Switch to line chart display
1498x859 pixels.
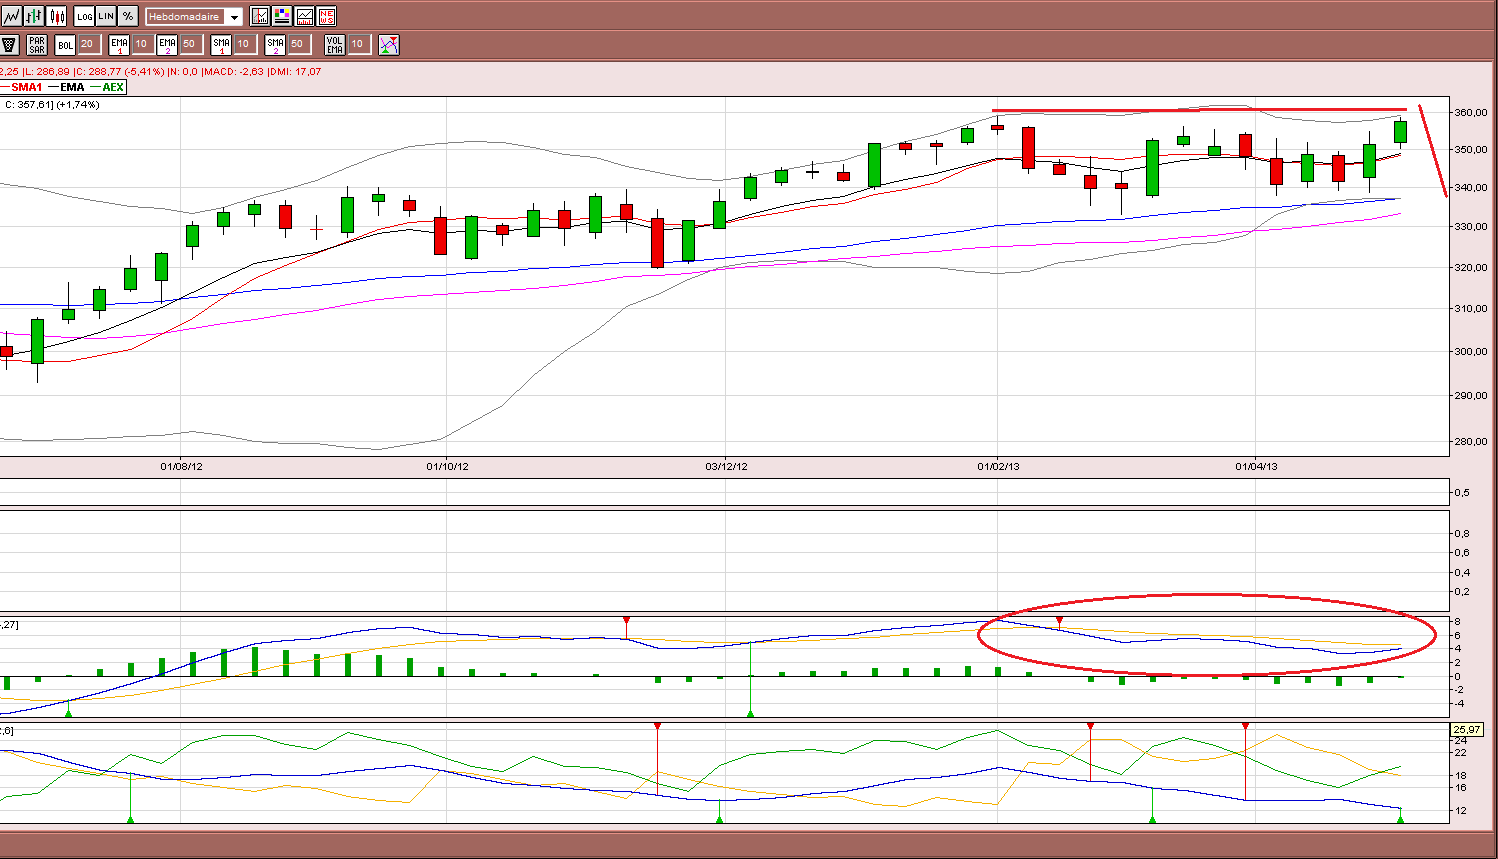(x=11, y=16)
